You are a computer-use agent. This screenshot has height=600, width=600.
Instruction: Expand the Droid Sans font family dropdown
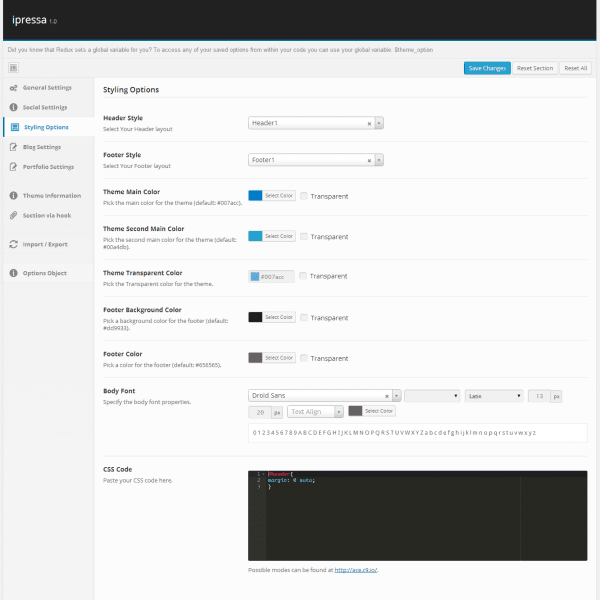(x=396, y=396)
